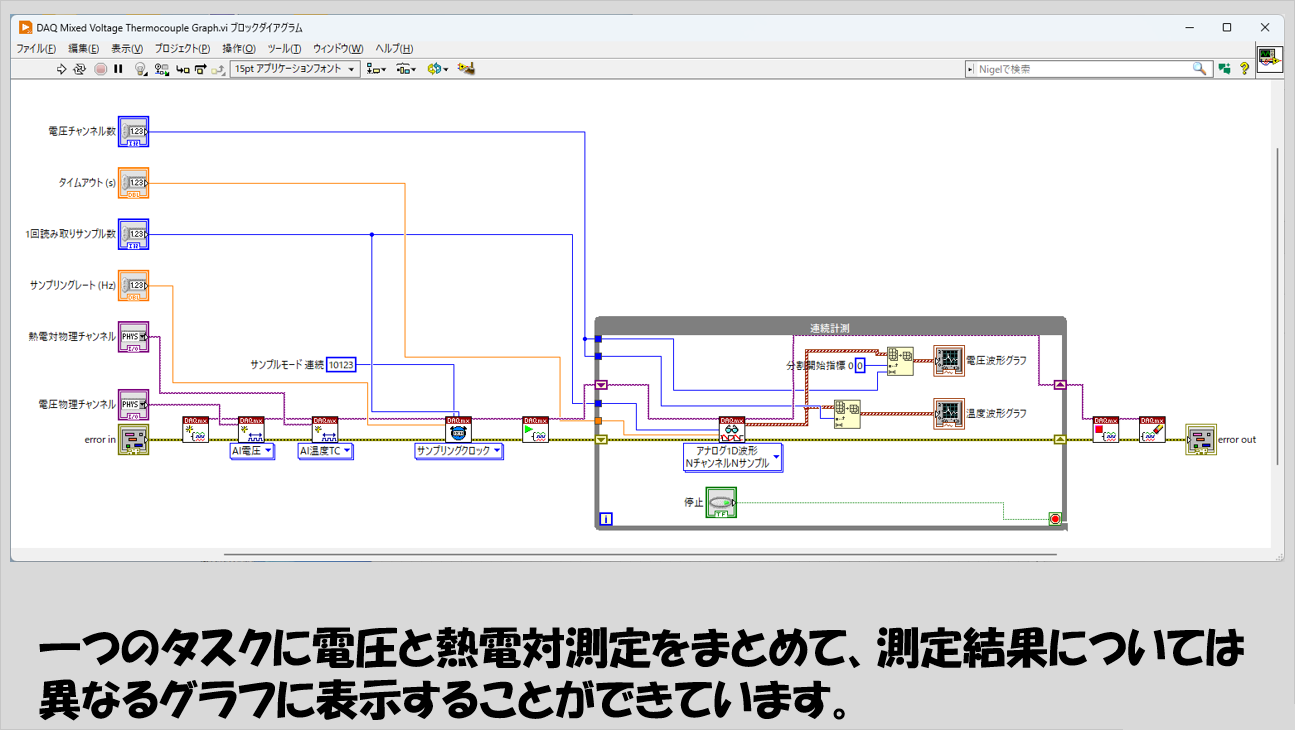The image size is (1295, 730).
Task: Click the Abort Execution stop icon
Action: coord(100,69)
